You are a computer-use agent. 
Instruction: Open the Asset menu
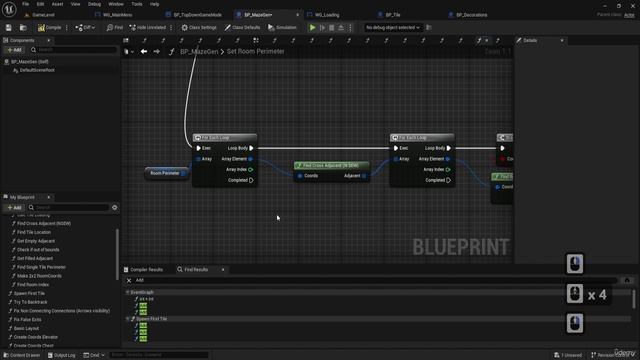pos(57,4)
